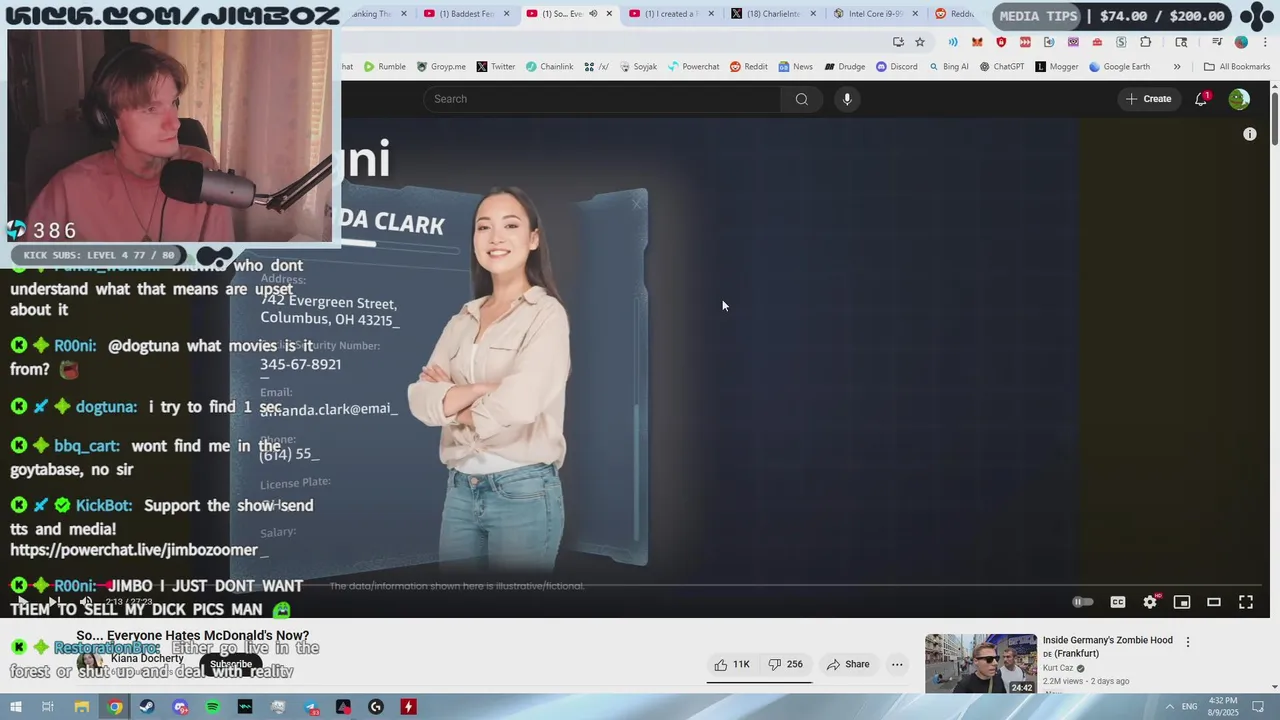
Task: Switch to CharlieIntel X tab
Action: [x=773, y=14]
